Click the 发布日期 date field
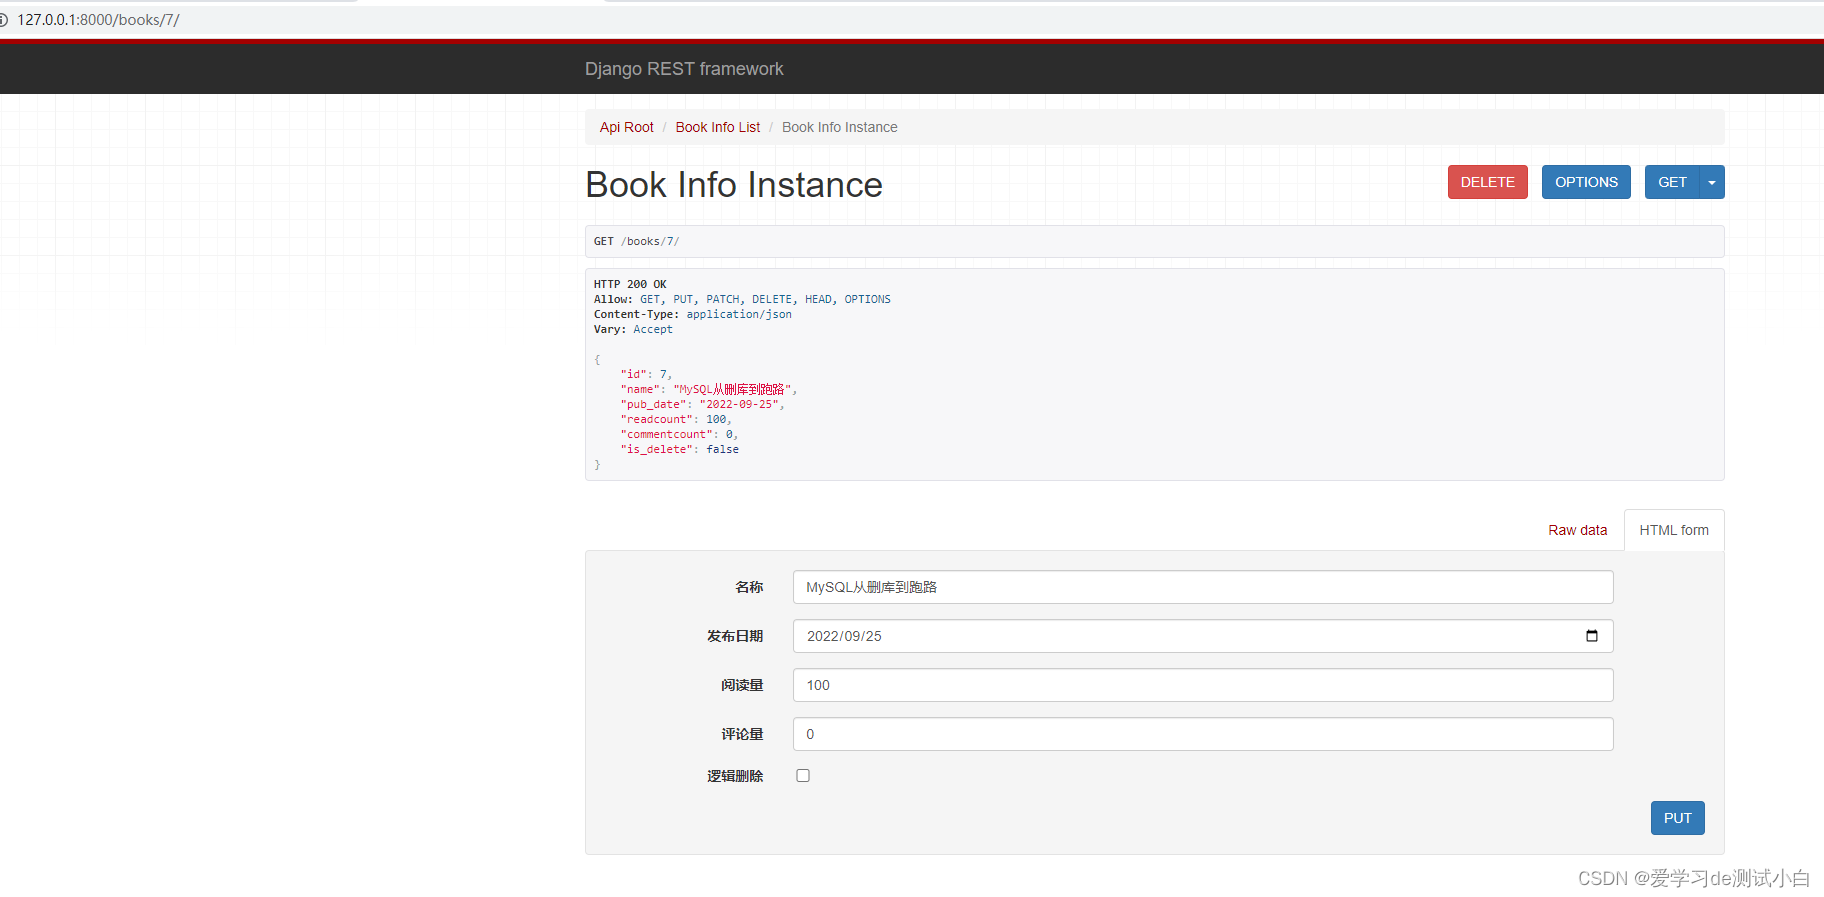Screen dimensions: 1824x897 point(1203,636)
